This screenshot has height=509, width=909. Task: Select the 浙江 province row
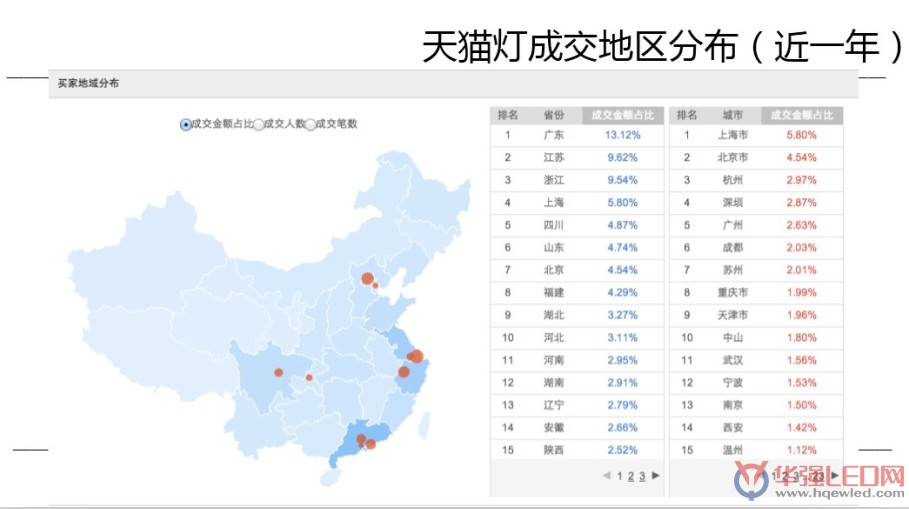tap(577, 180)
